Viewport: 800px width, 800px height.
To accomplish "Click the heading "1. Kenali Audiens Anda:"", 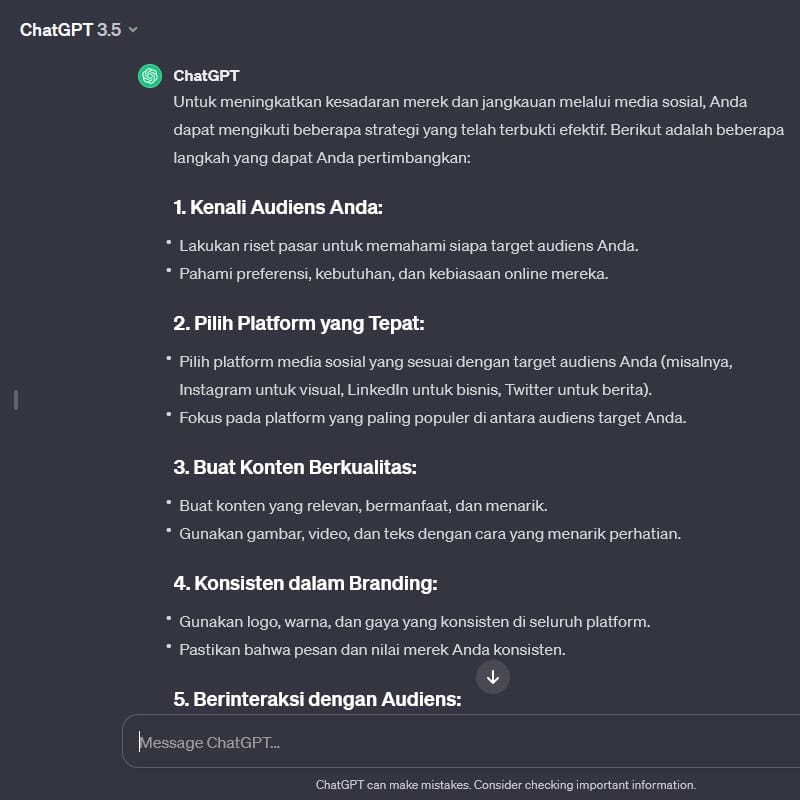I will click(x=278, y=208).
